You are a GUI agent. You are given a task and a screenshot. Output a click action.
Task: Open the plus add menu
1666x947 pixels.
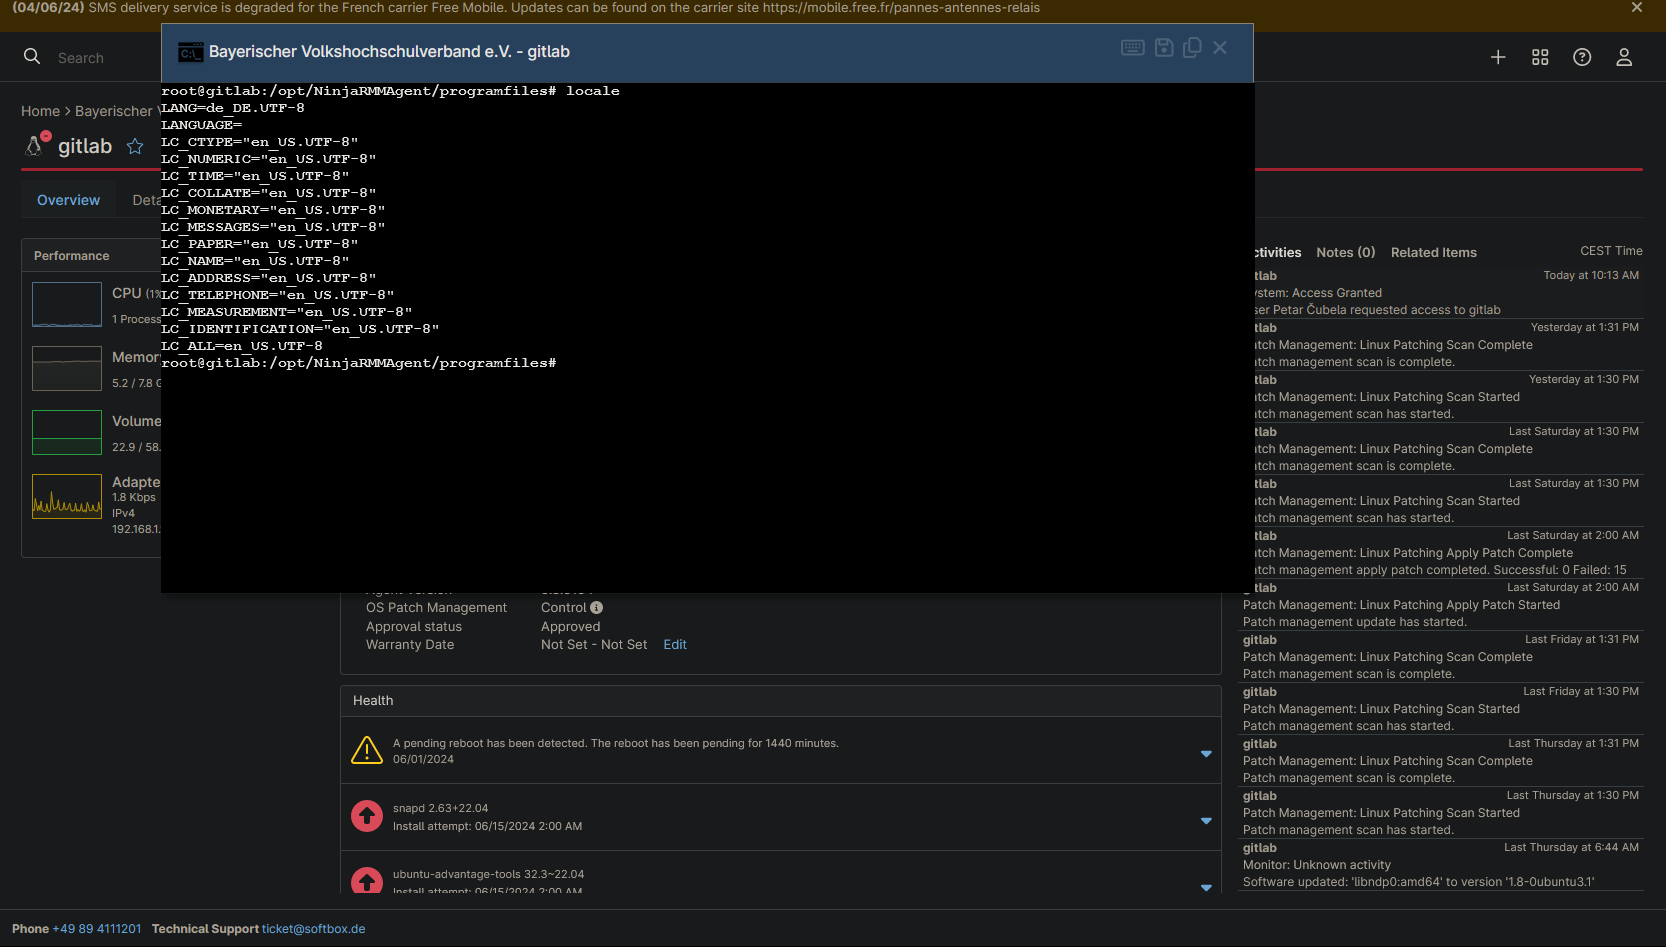1498,58
